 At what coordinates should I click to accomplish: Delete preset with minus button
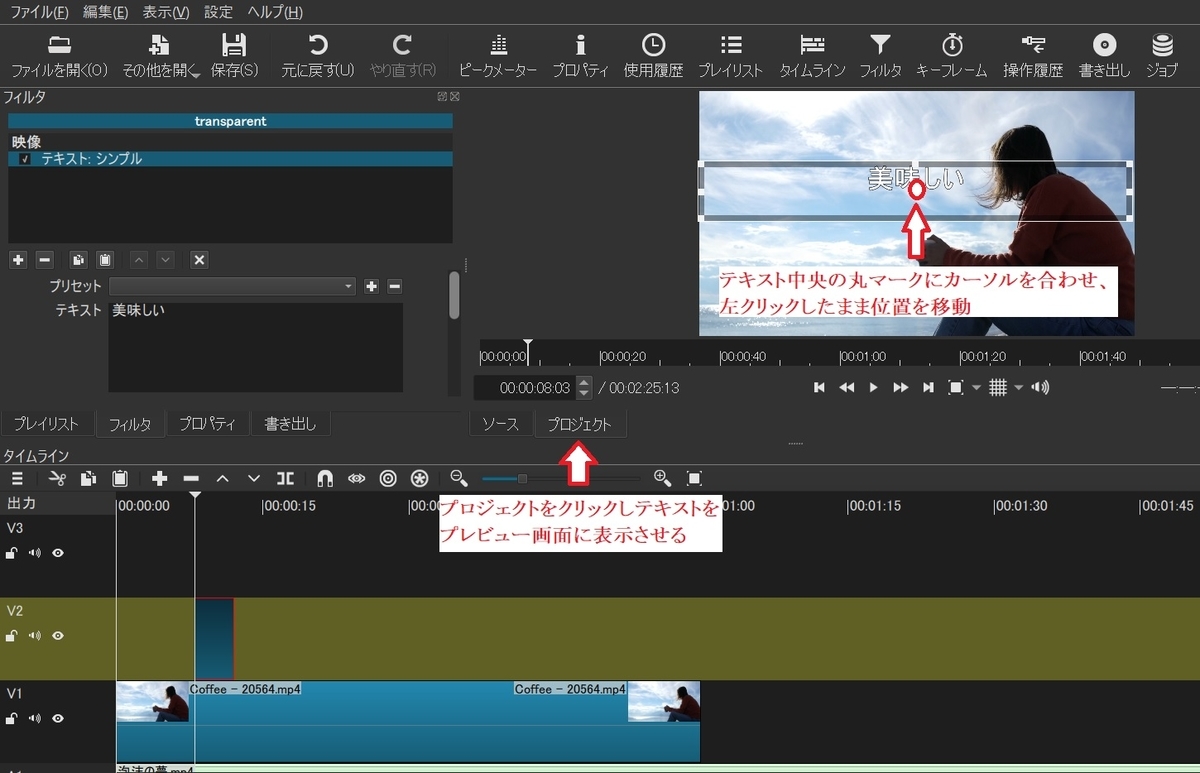(394, 286)
